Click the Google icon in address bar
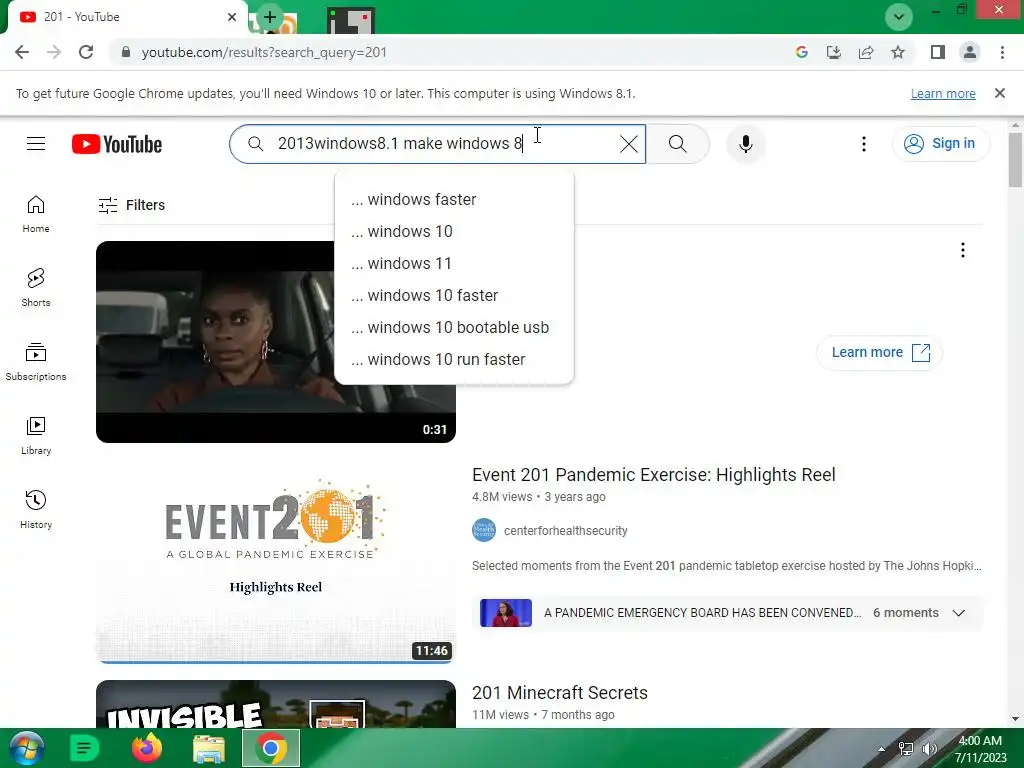1024x768 pixels. (x=802, y=52)
